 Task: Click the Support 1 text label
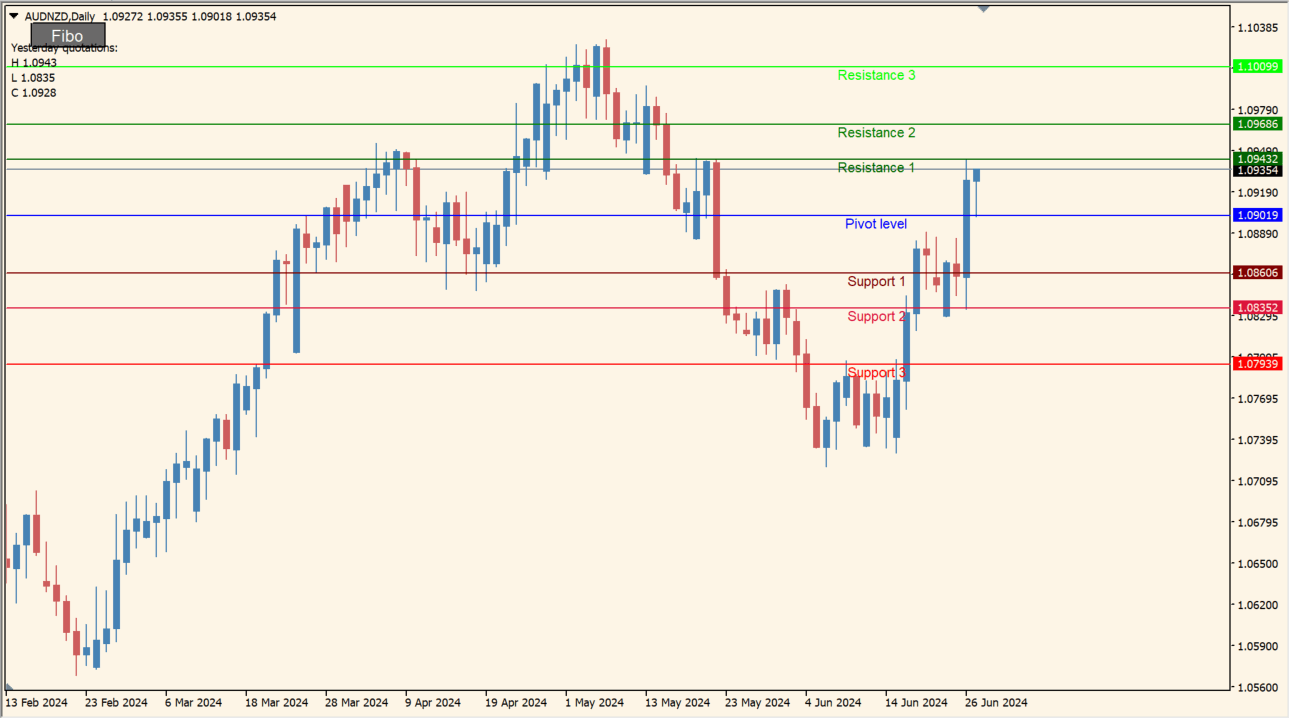(876, 282)
